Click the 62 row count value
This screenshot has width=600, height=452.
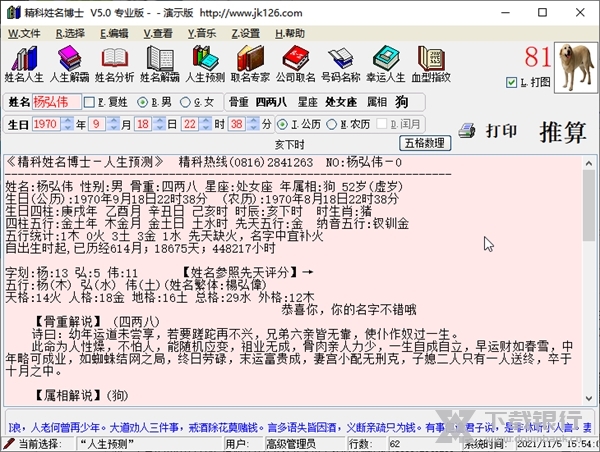tap(395, 444)
